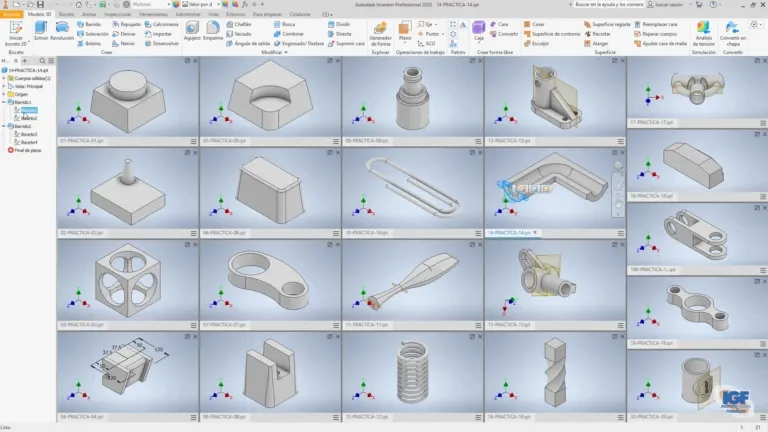This screenshot has width=768, height=432.
Task: Switch to the Herramientas ribbon tab
Action: tap(153, 14)
